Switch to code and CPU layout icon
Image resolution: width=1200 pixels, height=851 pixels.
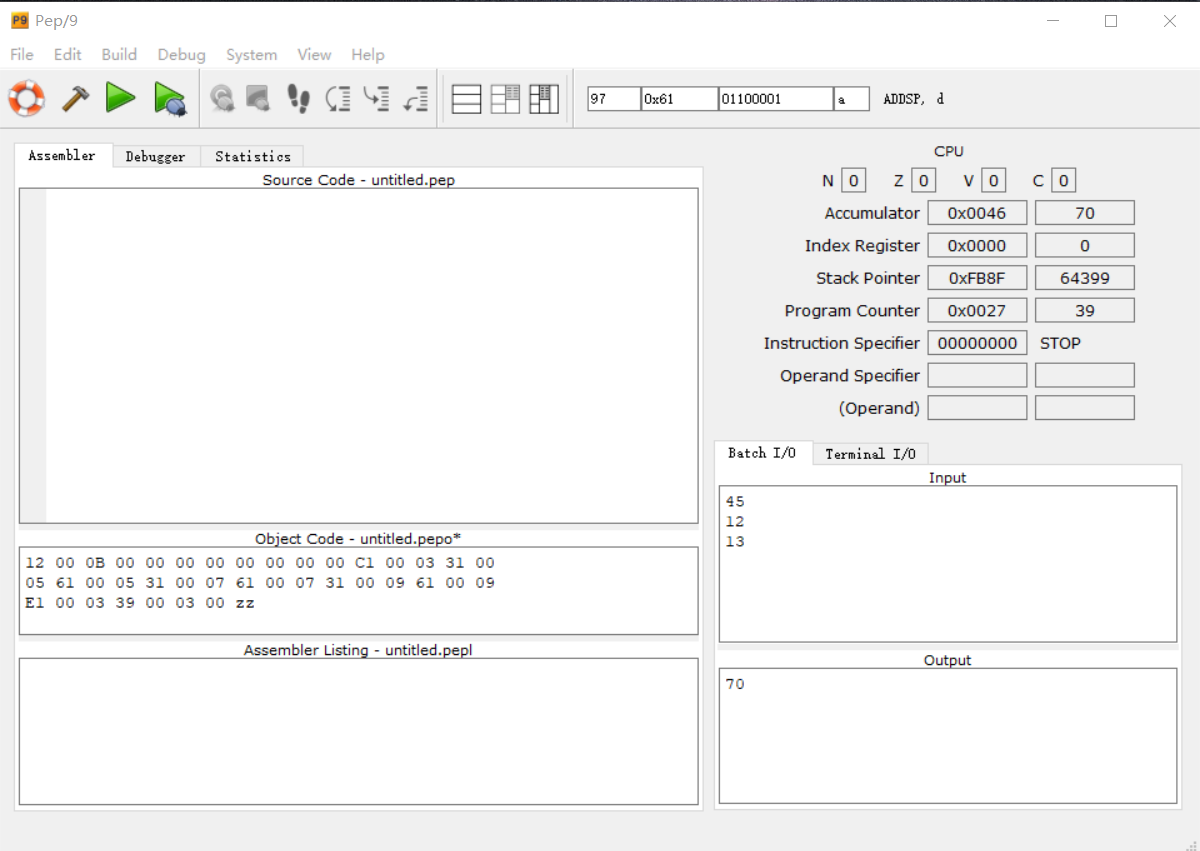tap(505, 99)
